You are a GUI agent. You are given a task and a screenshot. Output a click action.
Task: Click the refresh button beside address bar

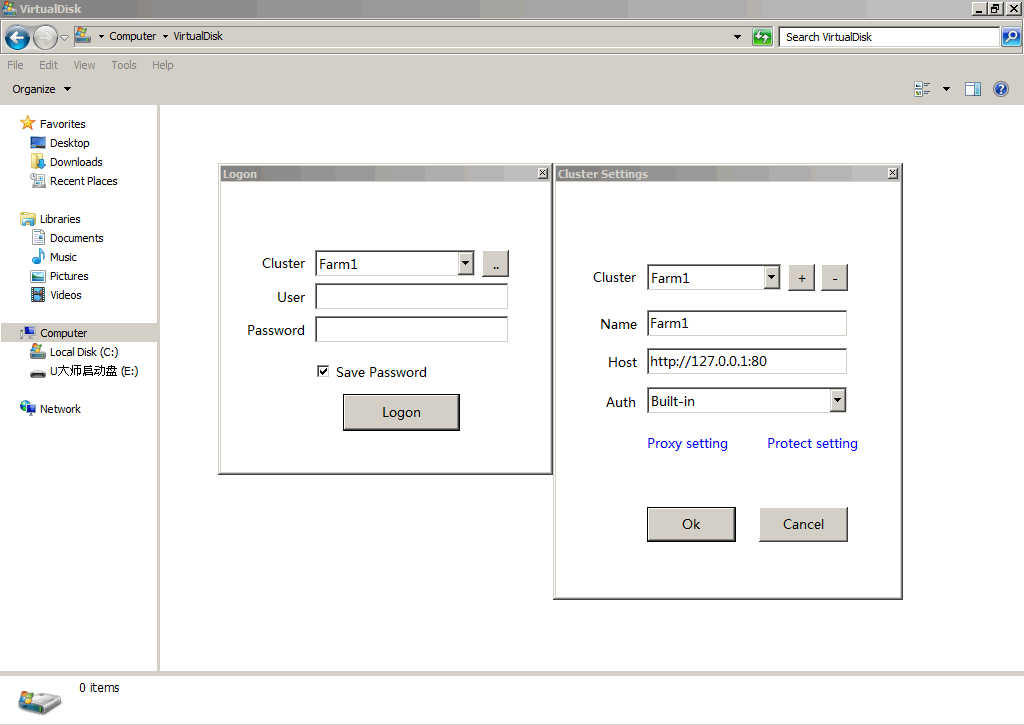click(x=762, y=37)
